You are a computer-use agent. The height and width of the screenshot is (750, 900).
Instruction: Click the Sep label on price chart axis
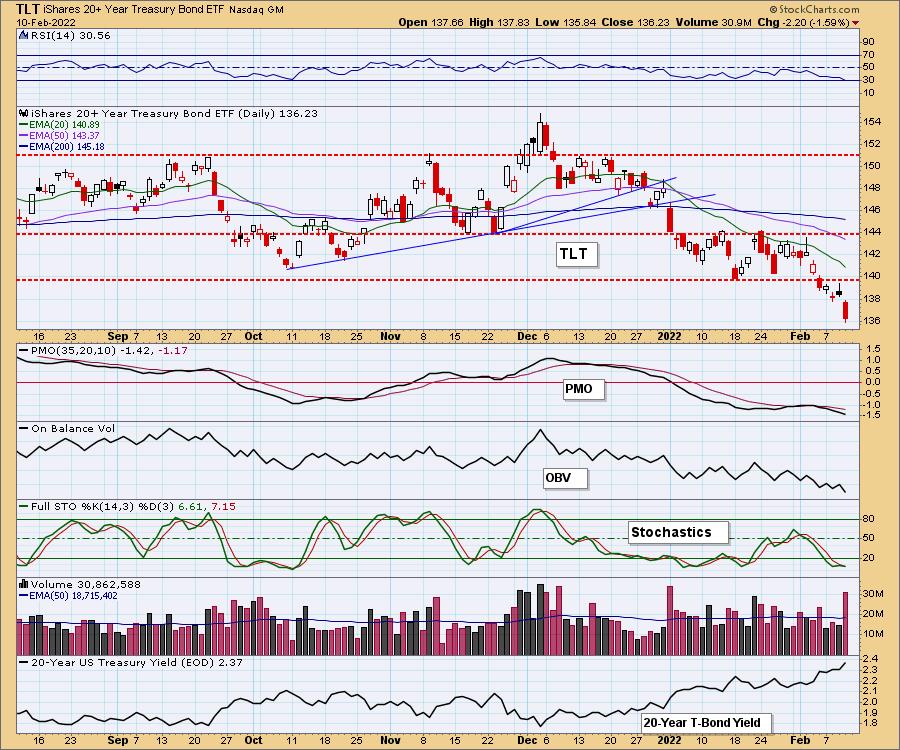(118, 336)
